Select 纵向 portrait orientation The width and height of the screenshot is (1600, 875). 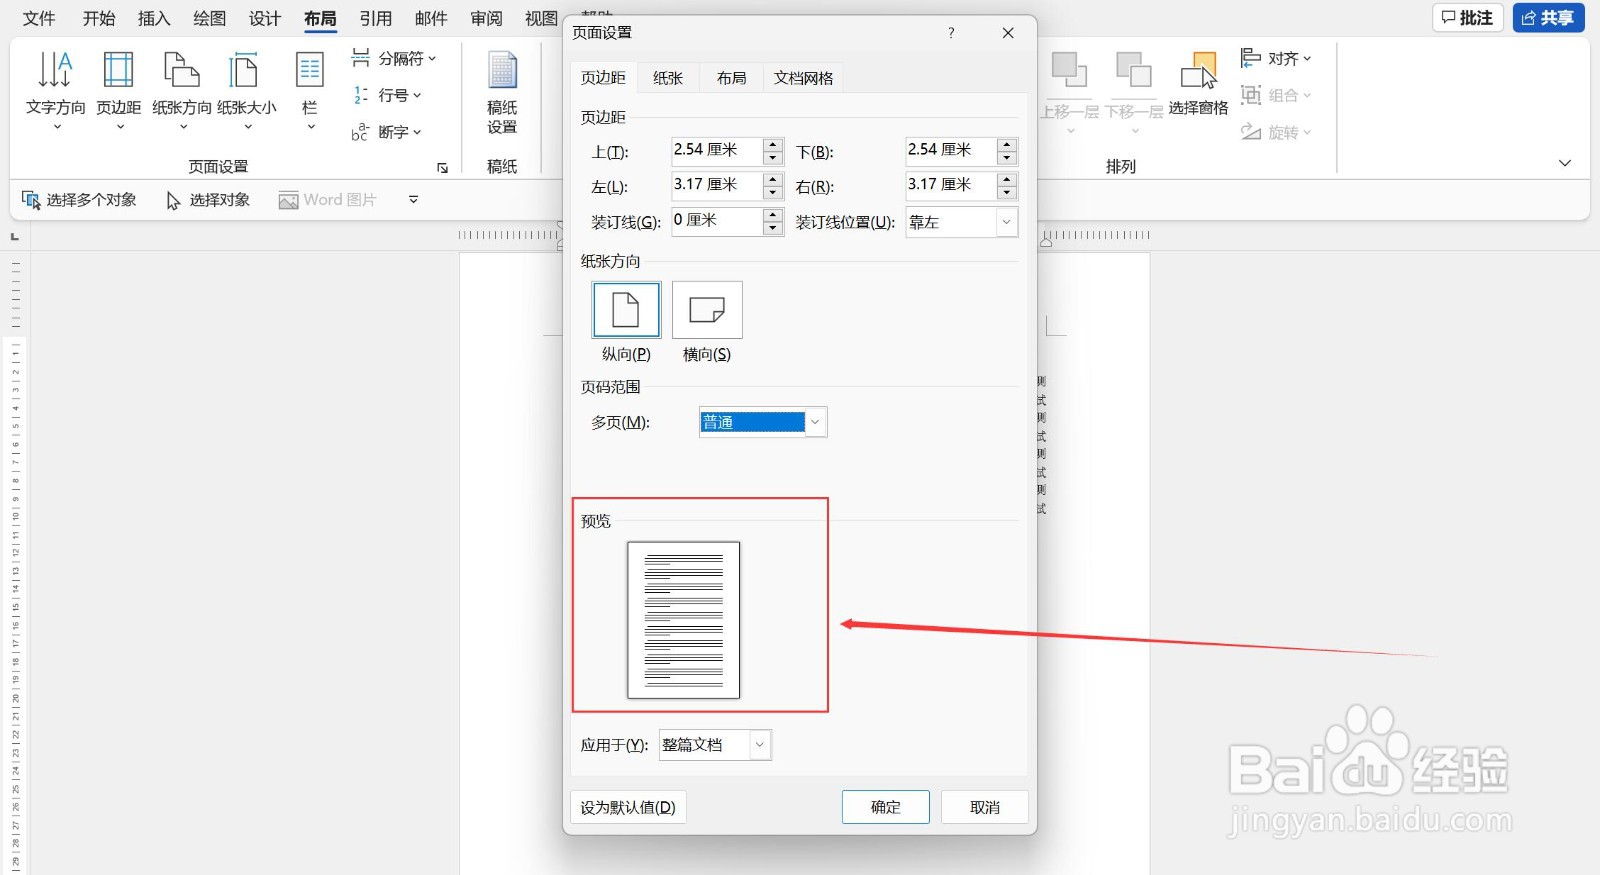pyautogui.click(x=626, y=310)
